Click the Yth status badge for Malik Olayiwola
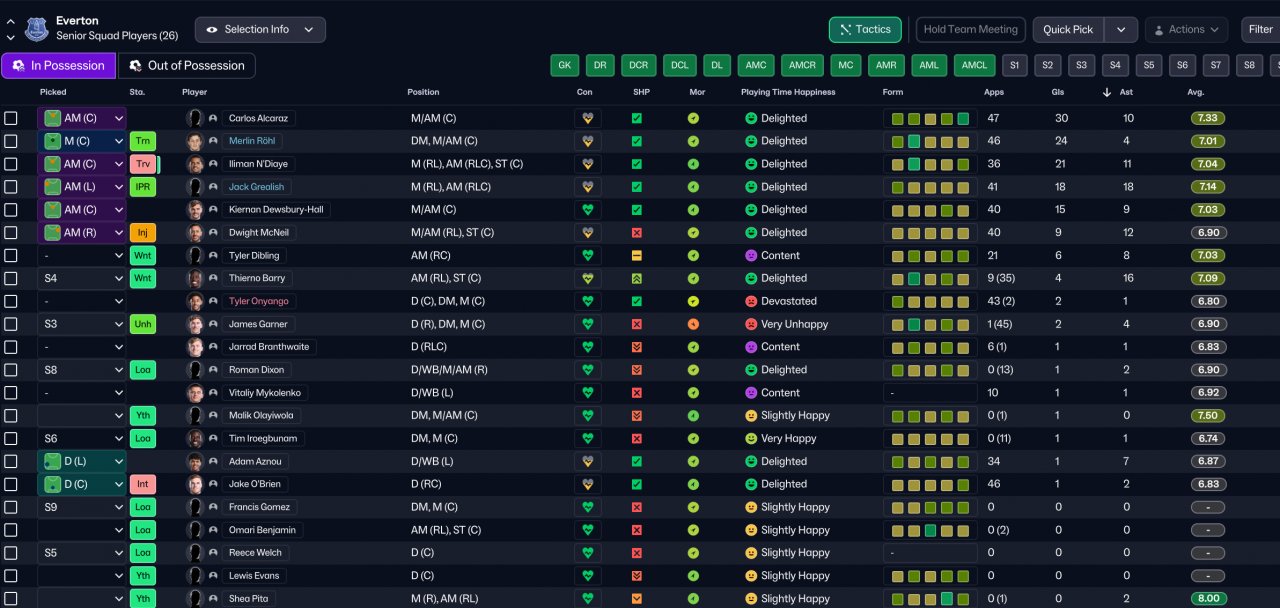 (143, 416)
